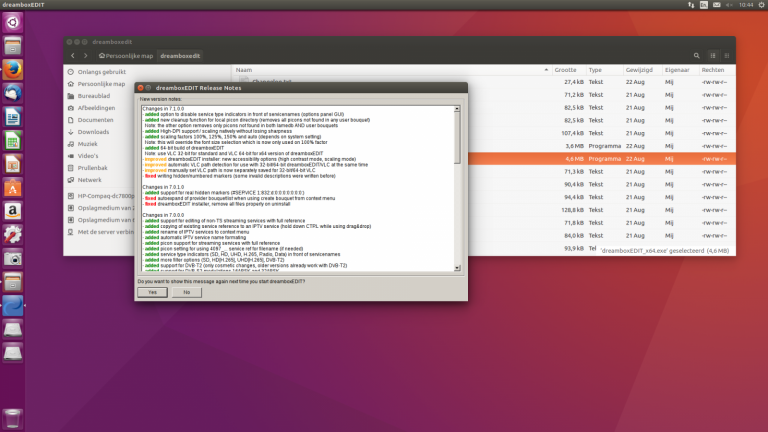Image resolution: width=768 pixels, height=432 pixels.
Task: Sort files by Gewijzigd column
Action: pos(638,70)
